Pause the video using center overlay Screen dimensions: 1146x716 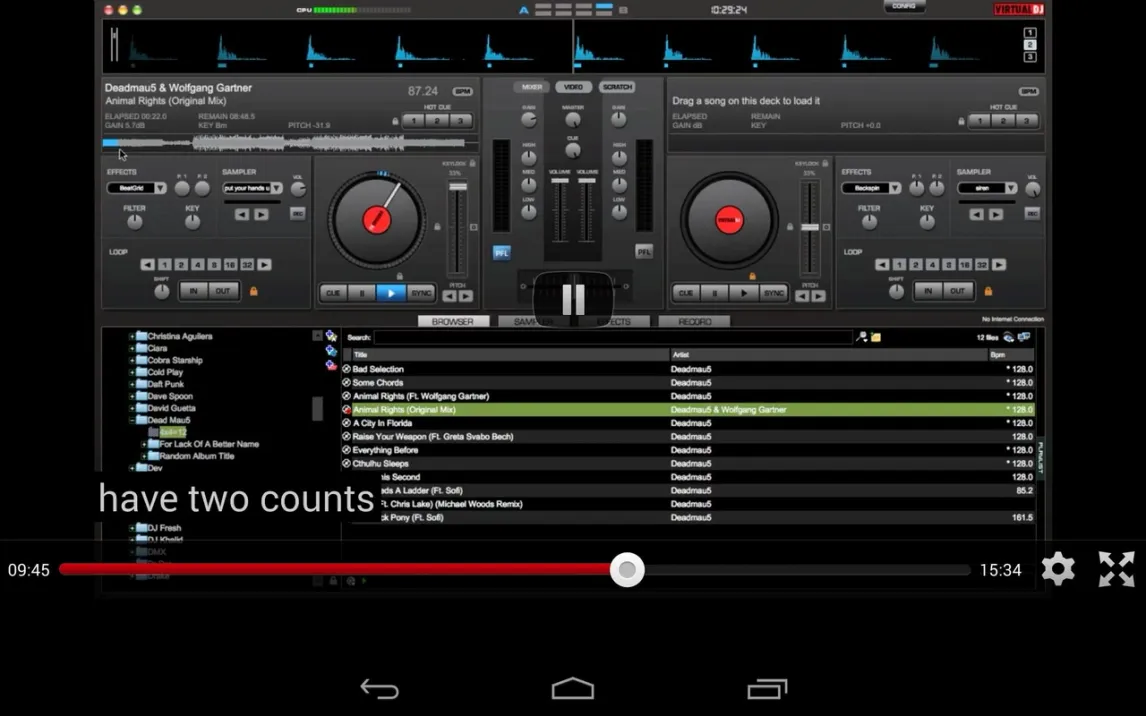coord(573,299)
